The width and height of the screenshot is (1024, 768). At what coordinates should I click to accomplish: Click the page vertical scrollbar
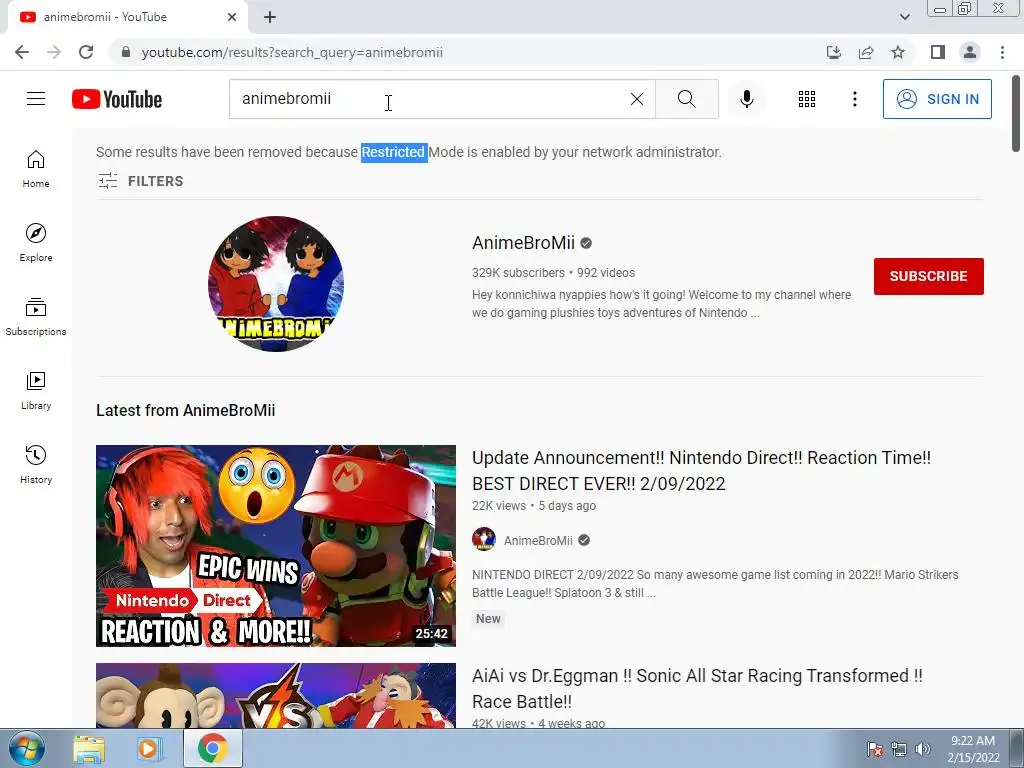(1016, 113)
